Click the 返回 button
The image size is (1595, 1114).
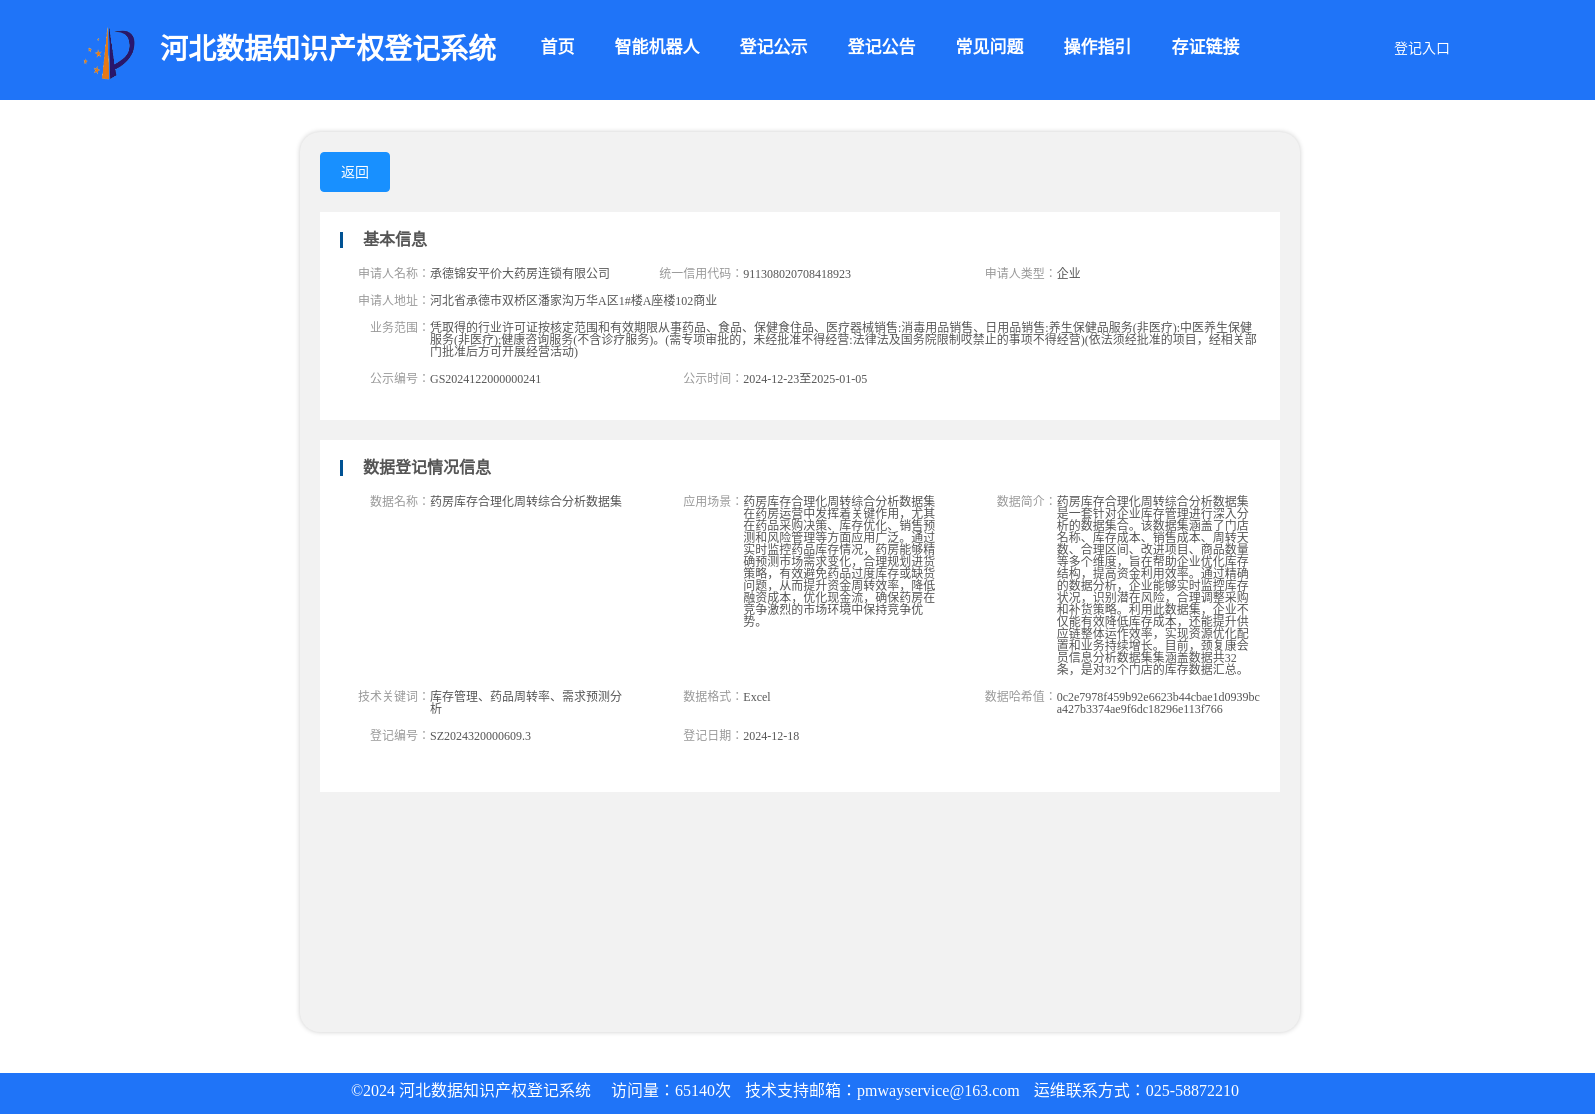click(355, 172)
